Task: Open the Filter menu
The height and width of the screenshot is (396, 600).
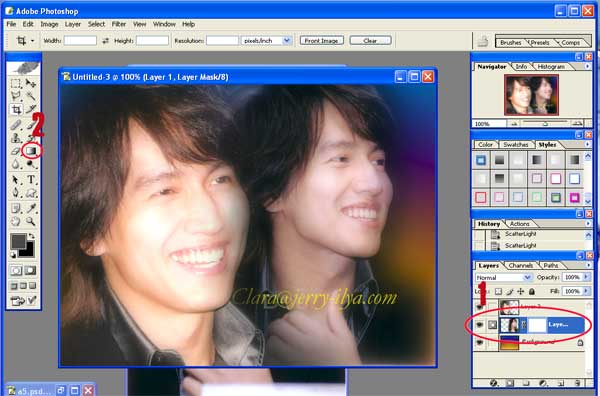Action: 119,24
